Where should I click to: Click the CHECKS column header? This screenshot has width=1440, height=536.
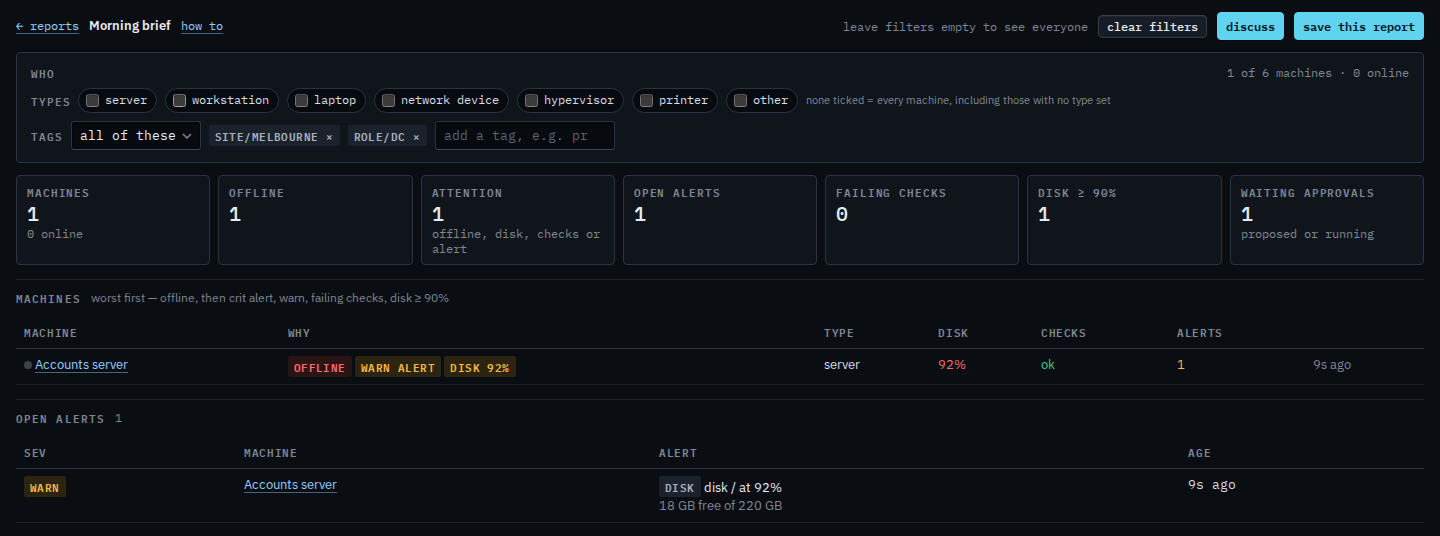tap(1063, 333)
